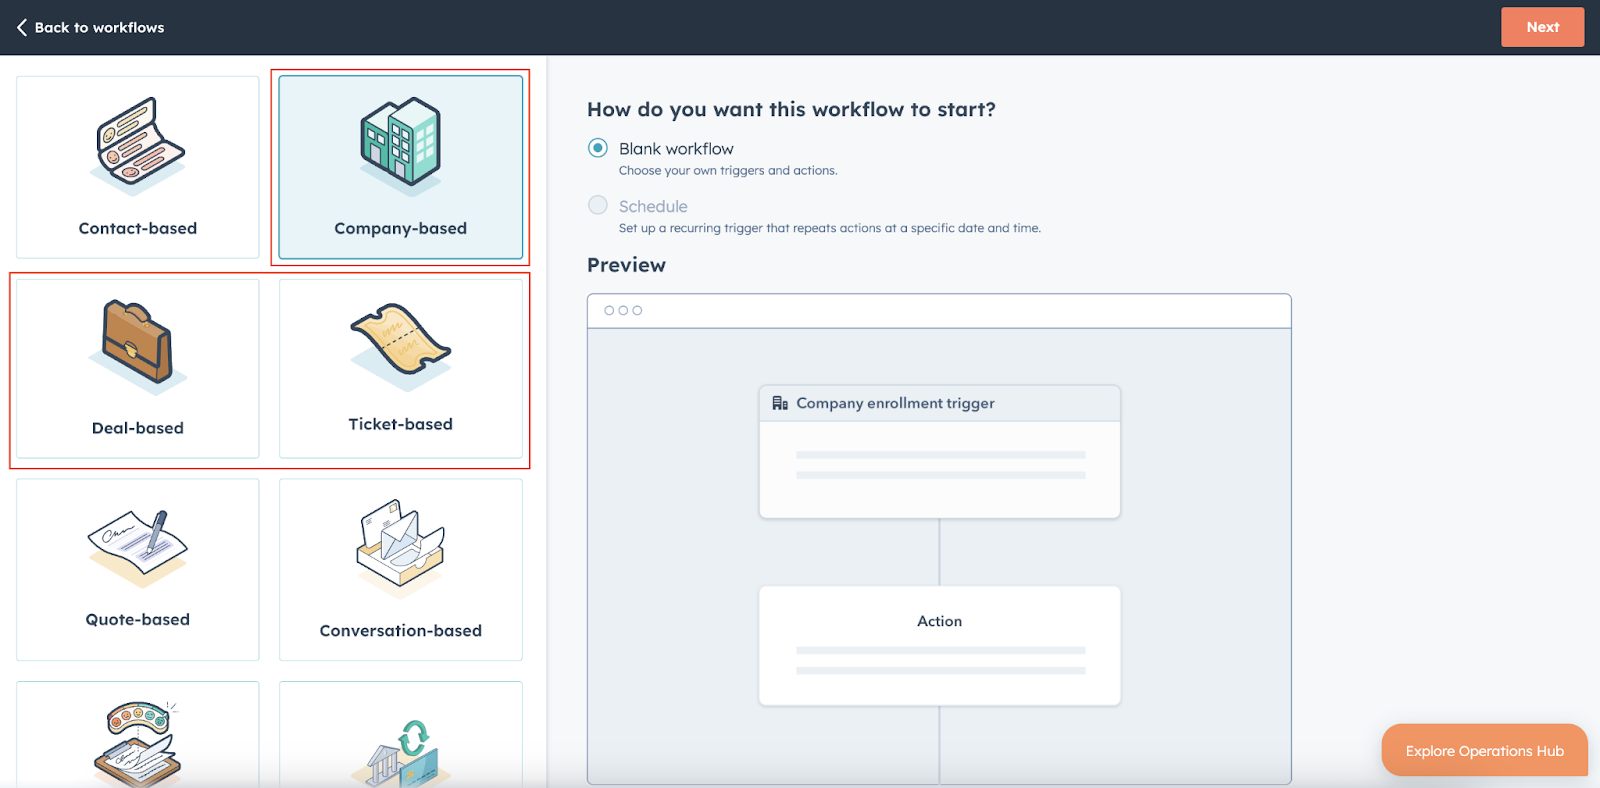1600x788 pixels.
Task: Click the Schedule label text
Action: 653,206
